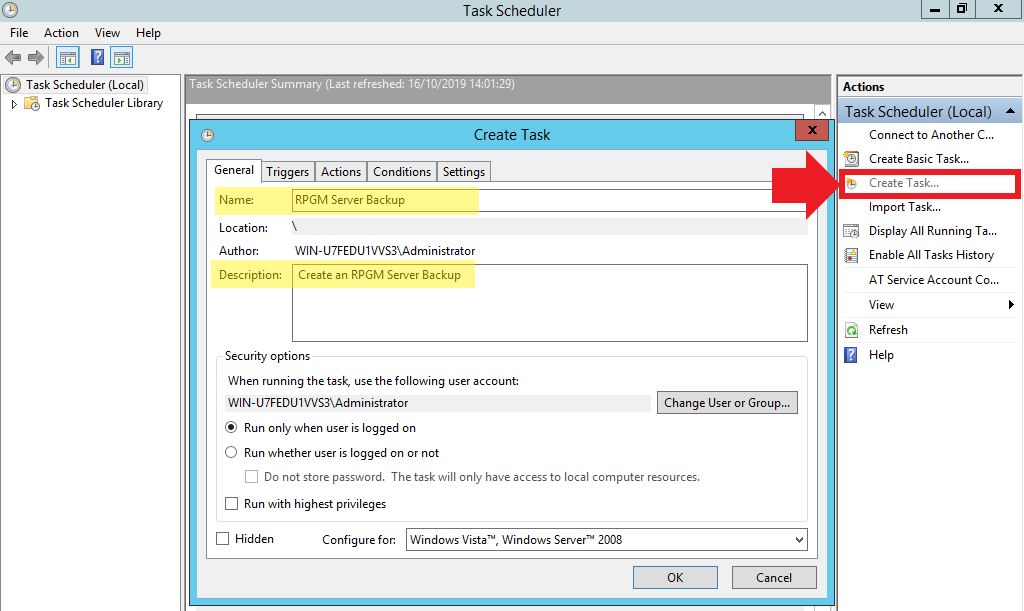Expand the Task Scheduler Library tree node
Screen dimensions: 1024x611
pyautogui.click(x=14, y=104)
